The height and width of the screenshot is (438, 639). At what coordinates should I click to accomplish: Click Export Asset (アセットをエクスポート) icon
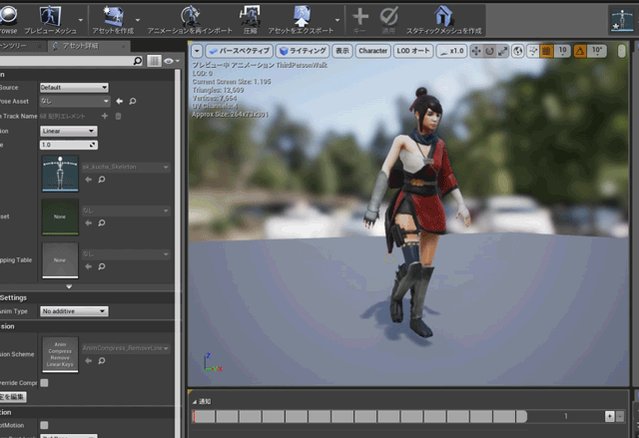pyautogui.click(x=301, y=19)
